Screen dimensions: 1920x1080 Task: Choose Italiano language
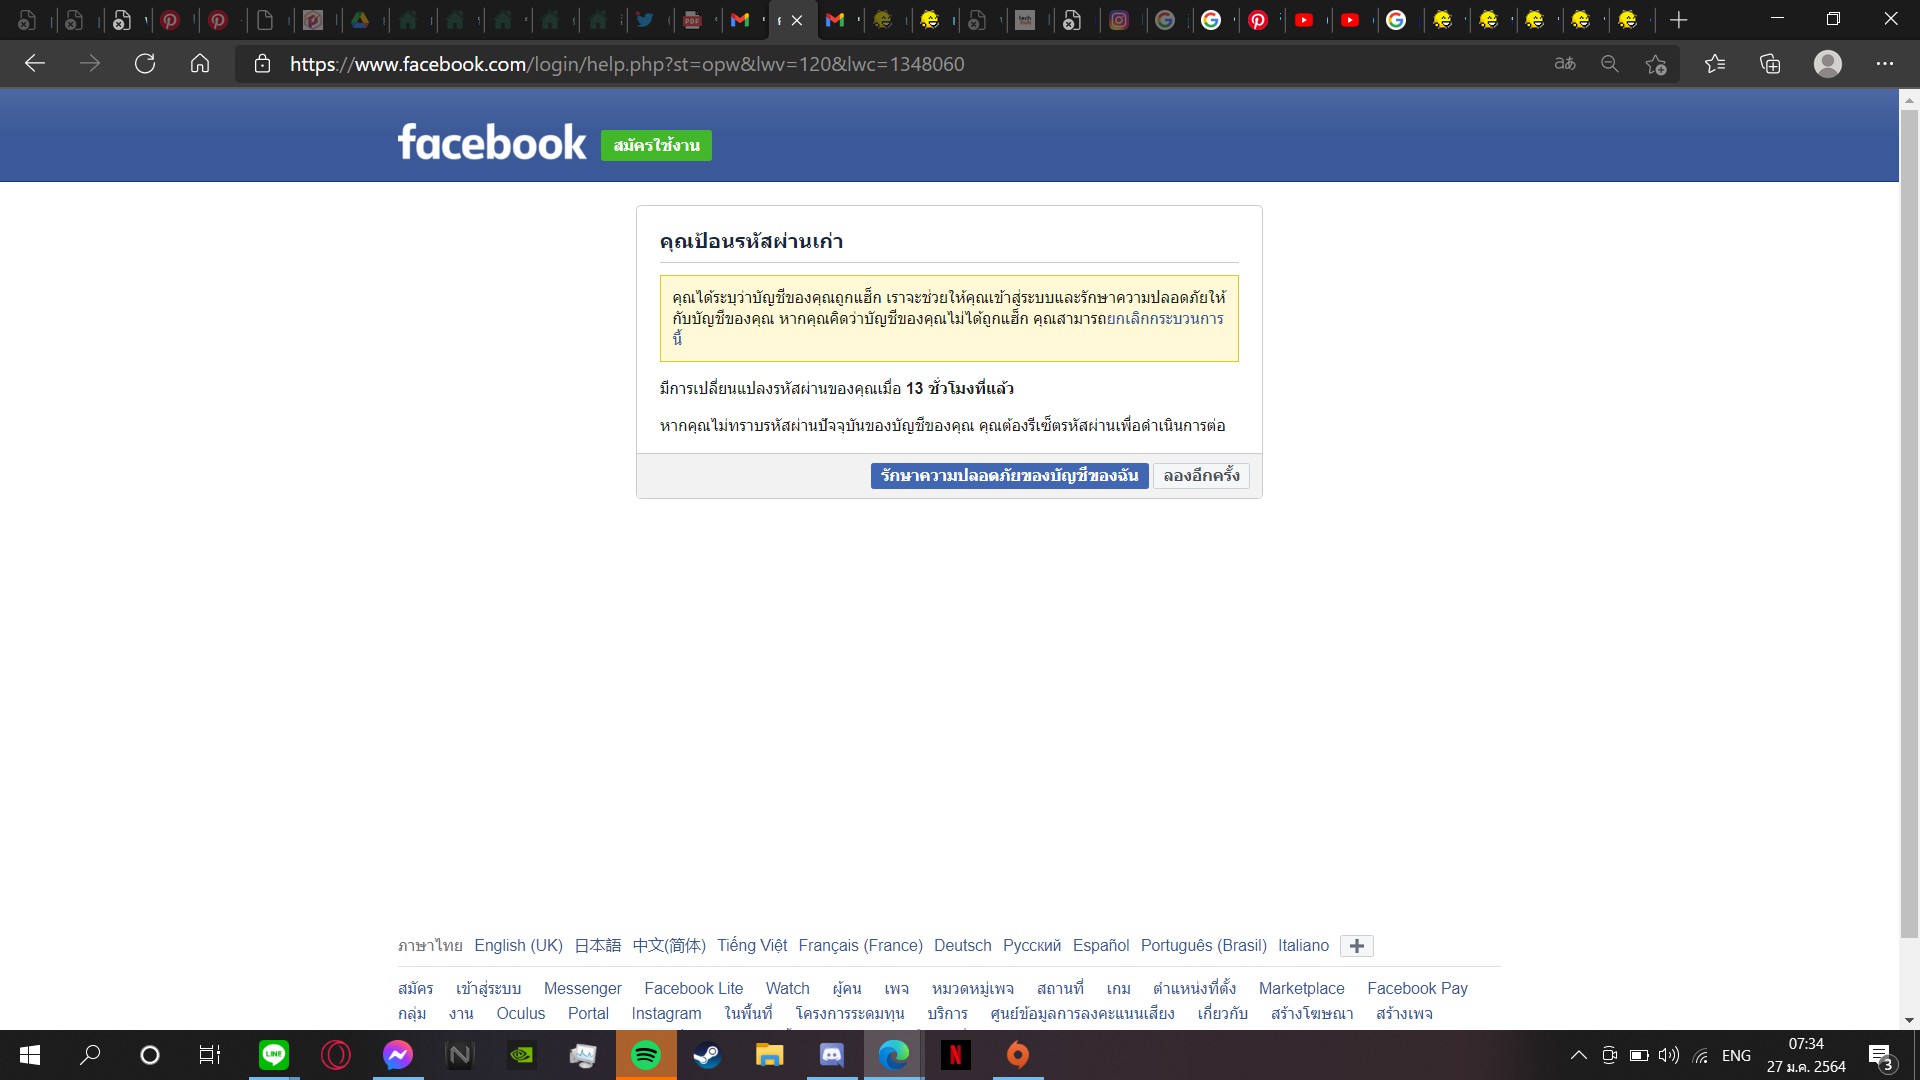tap(1303, 945)
